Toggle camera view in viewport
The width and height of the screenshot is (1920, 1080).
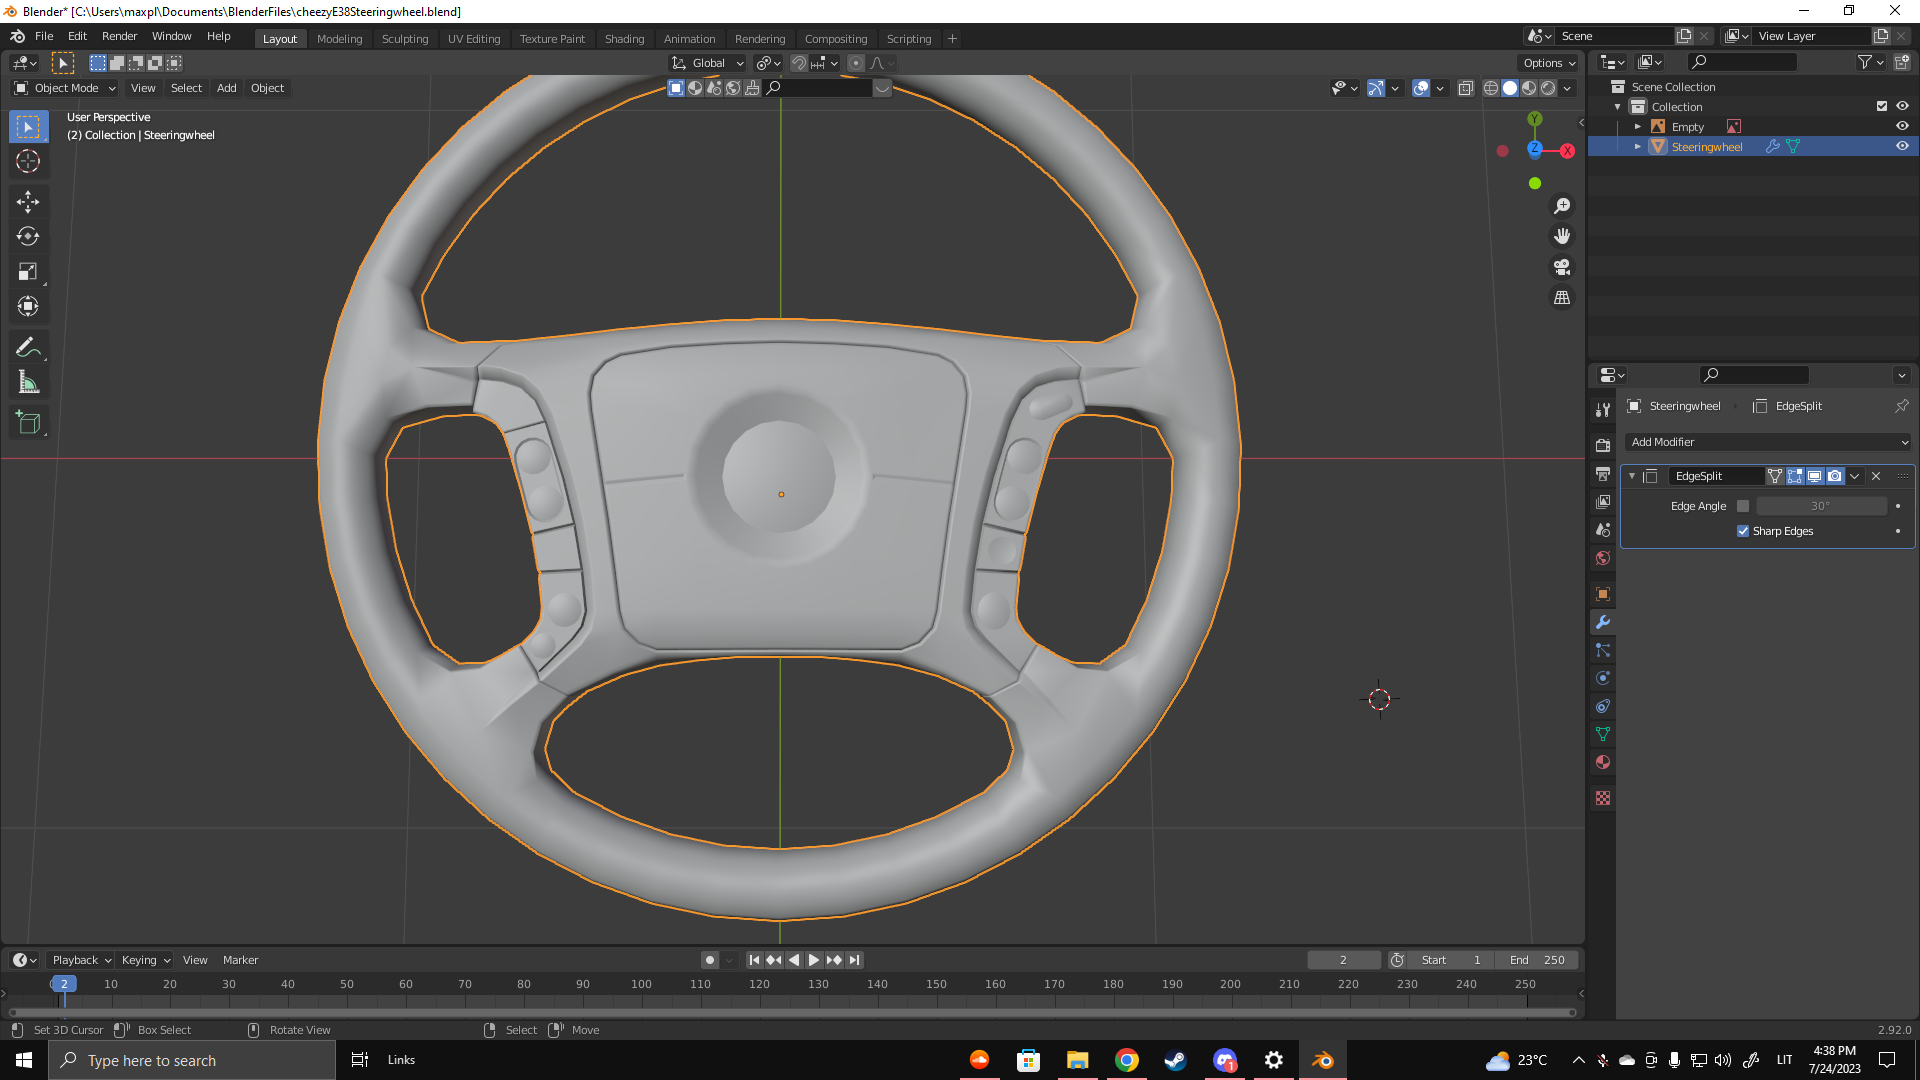[x=1561, y=267]
